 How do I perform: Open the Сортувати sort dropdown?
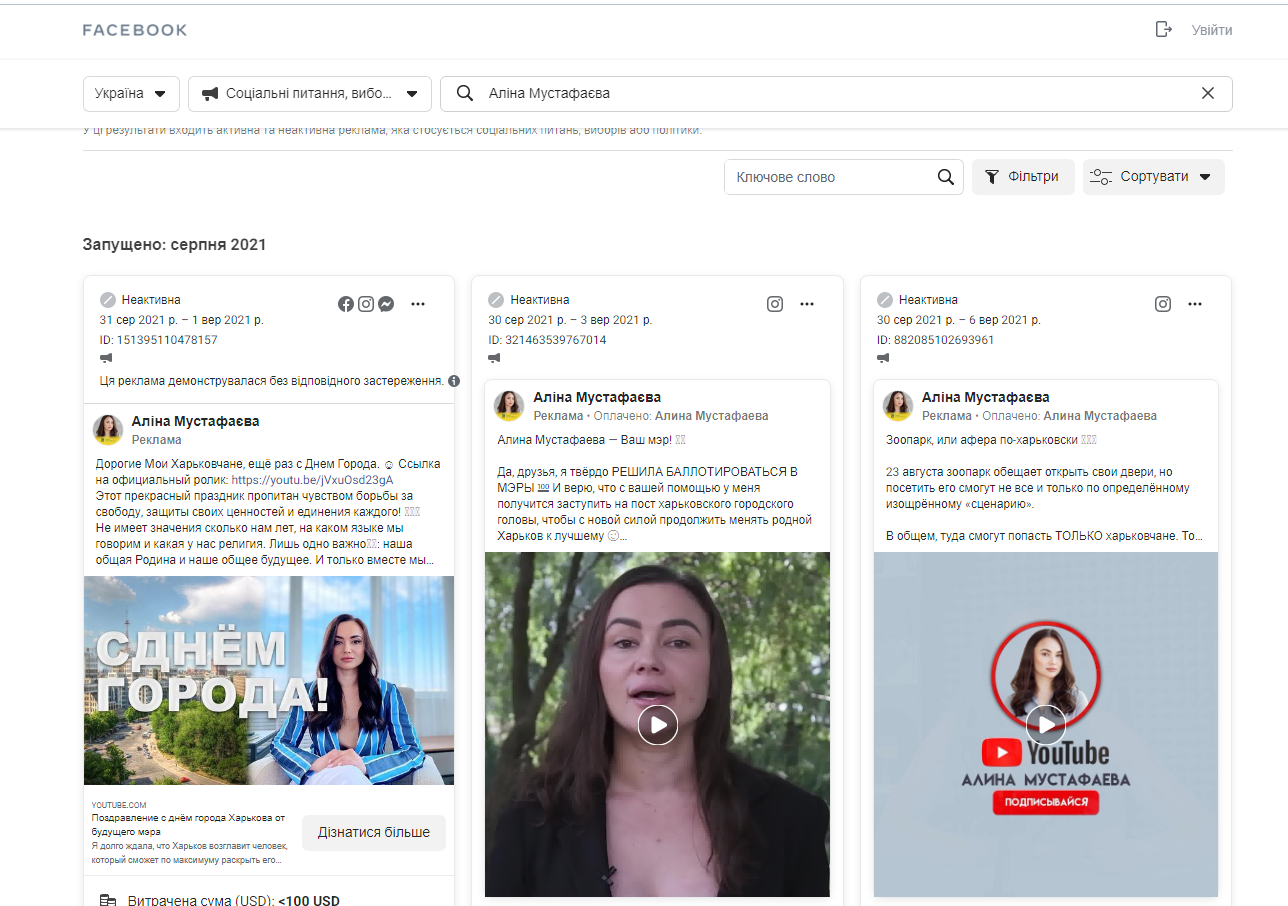(x=1153, y=177)
